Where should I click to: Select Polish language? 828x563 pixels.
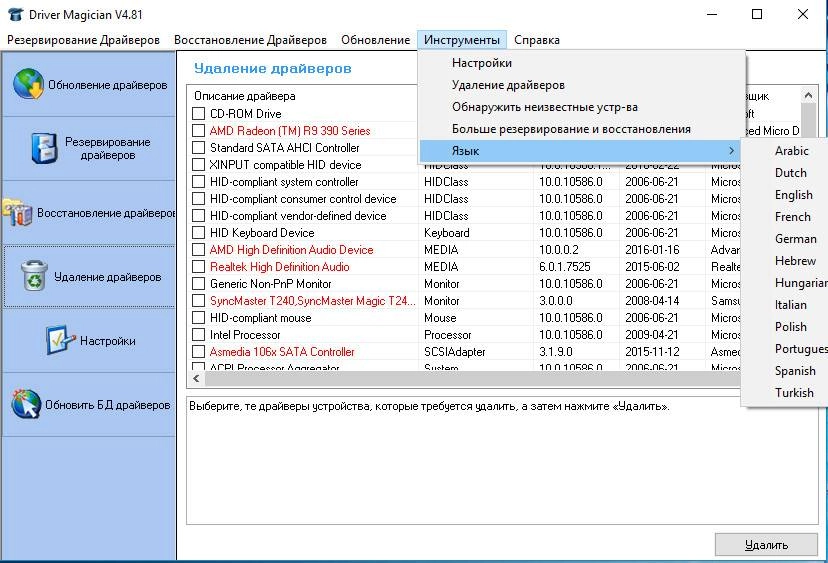coord(791,327)
